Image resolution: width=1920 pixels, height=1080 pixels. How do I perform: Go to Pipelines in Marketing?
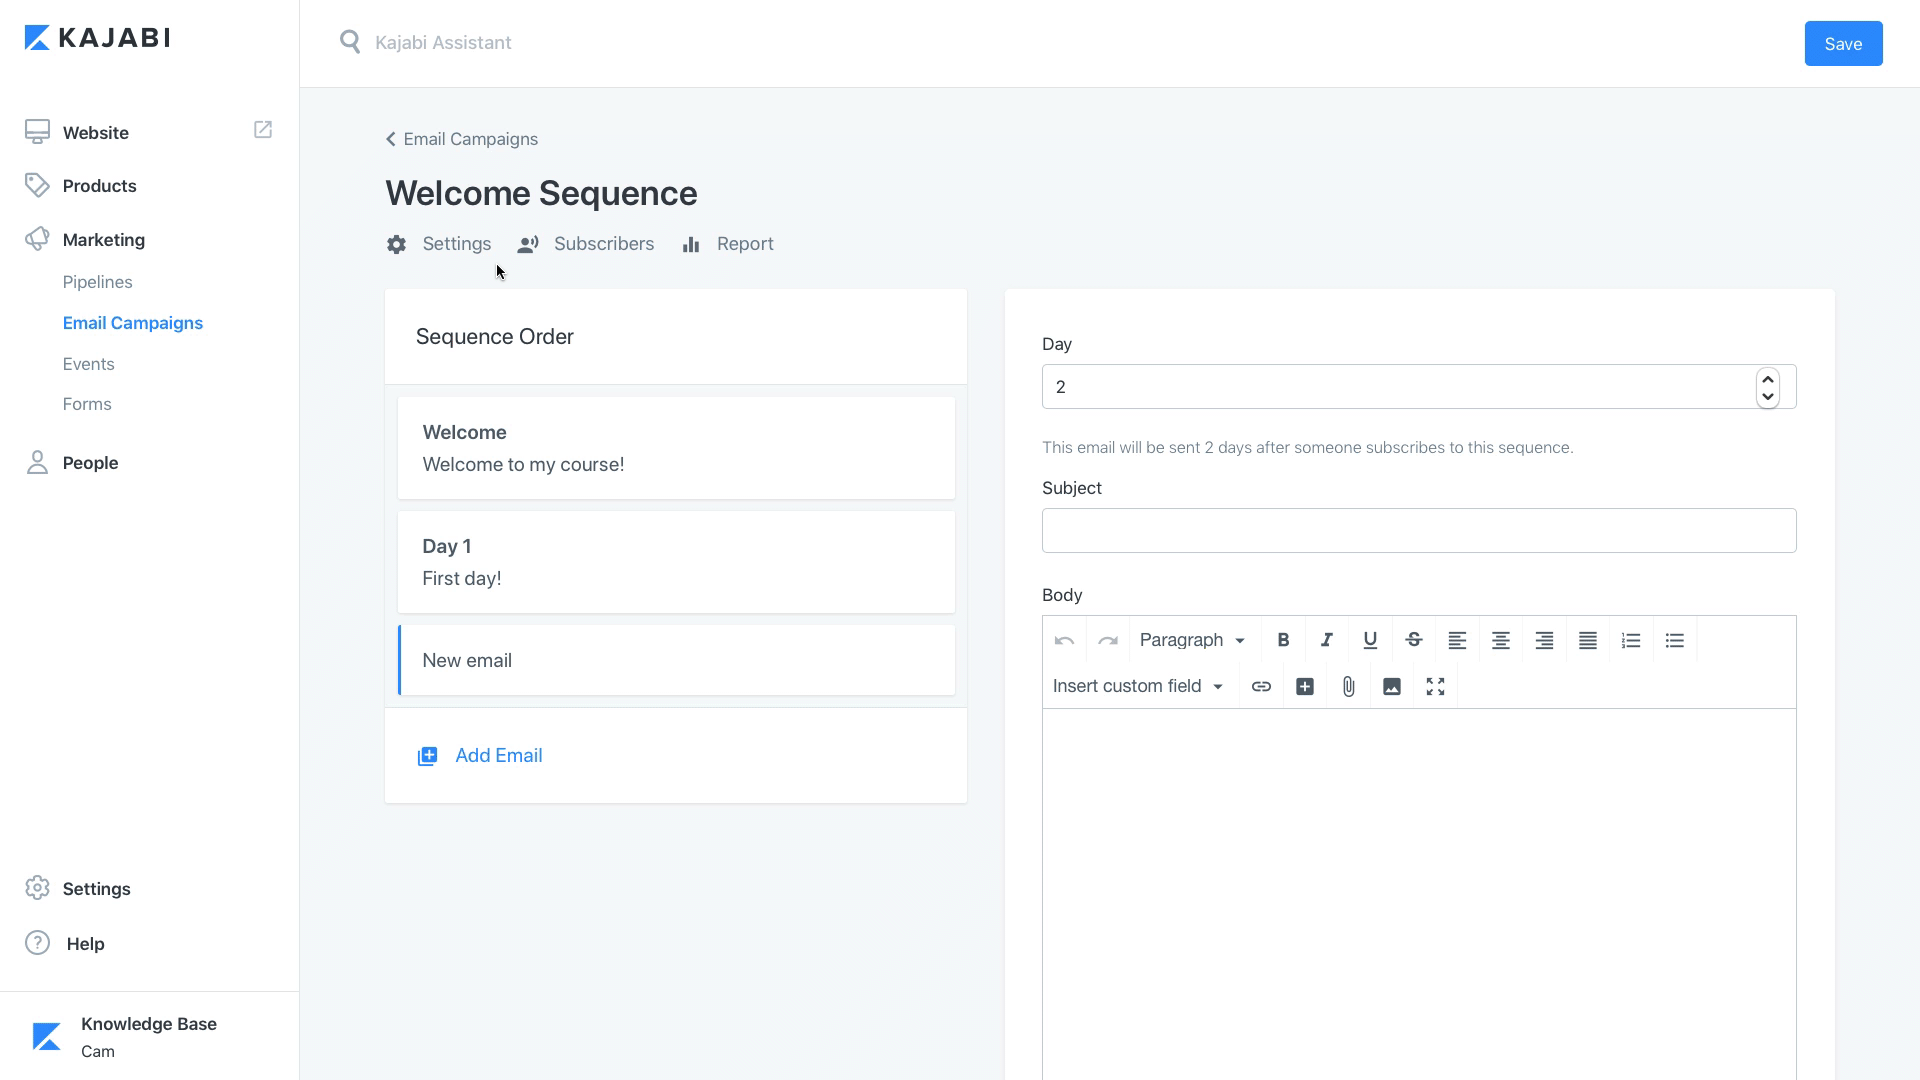pyautogui.click(x=97, y=282)
